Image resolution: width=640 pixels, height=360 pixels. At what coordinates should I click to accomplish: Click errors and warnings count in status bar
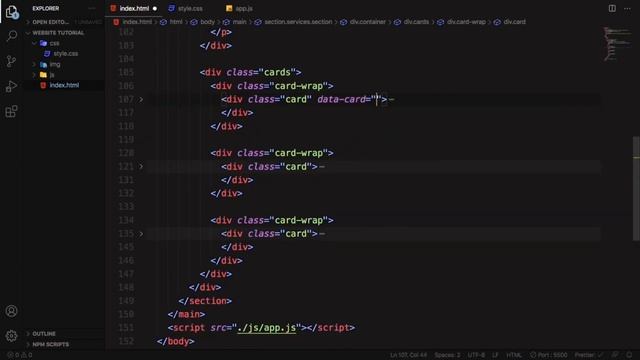tap(20, 355)
